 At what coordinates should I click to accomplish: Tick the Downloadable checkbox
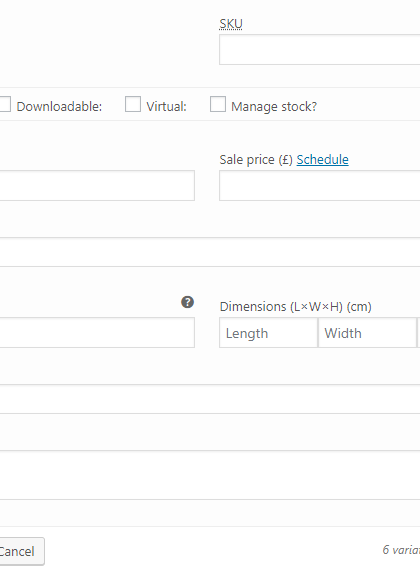(x=5, y=104)
